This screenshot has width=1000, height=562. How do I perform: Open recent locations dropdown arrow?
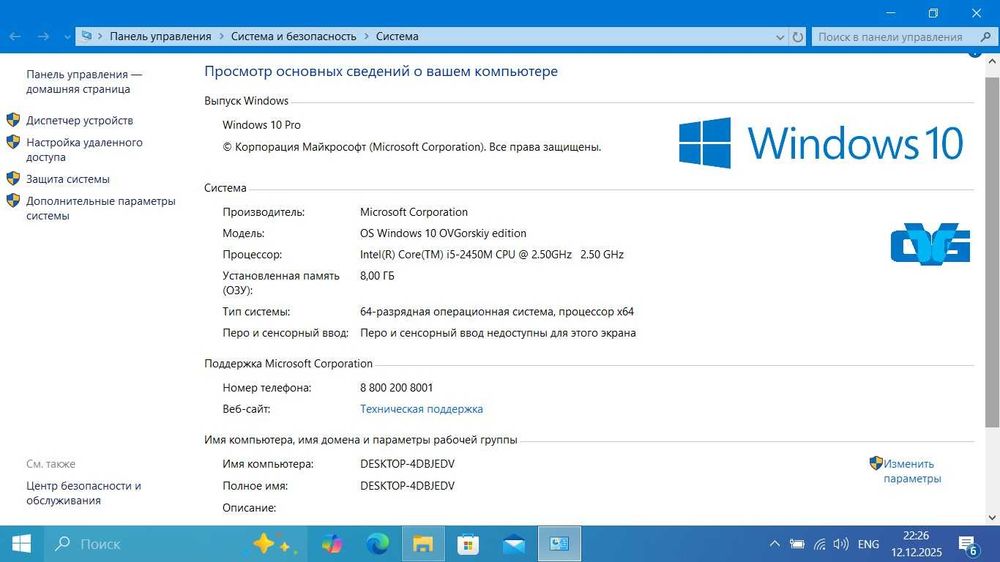click(67, 37)
